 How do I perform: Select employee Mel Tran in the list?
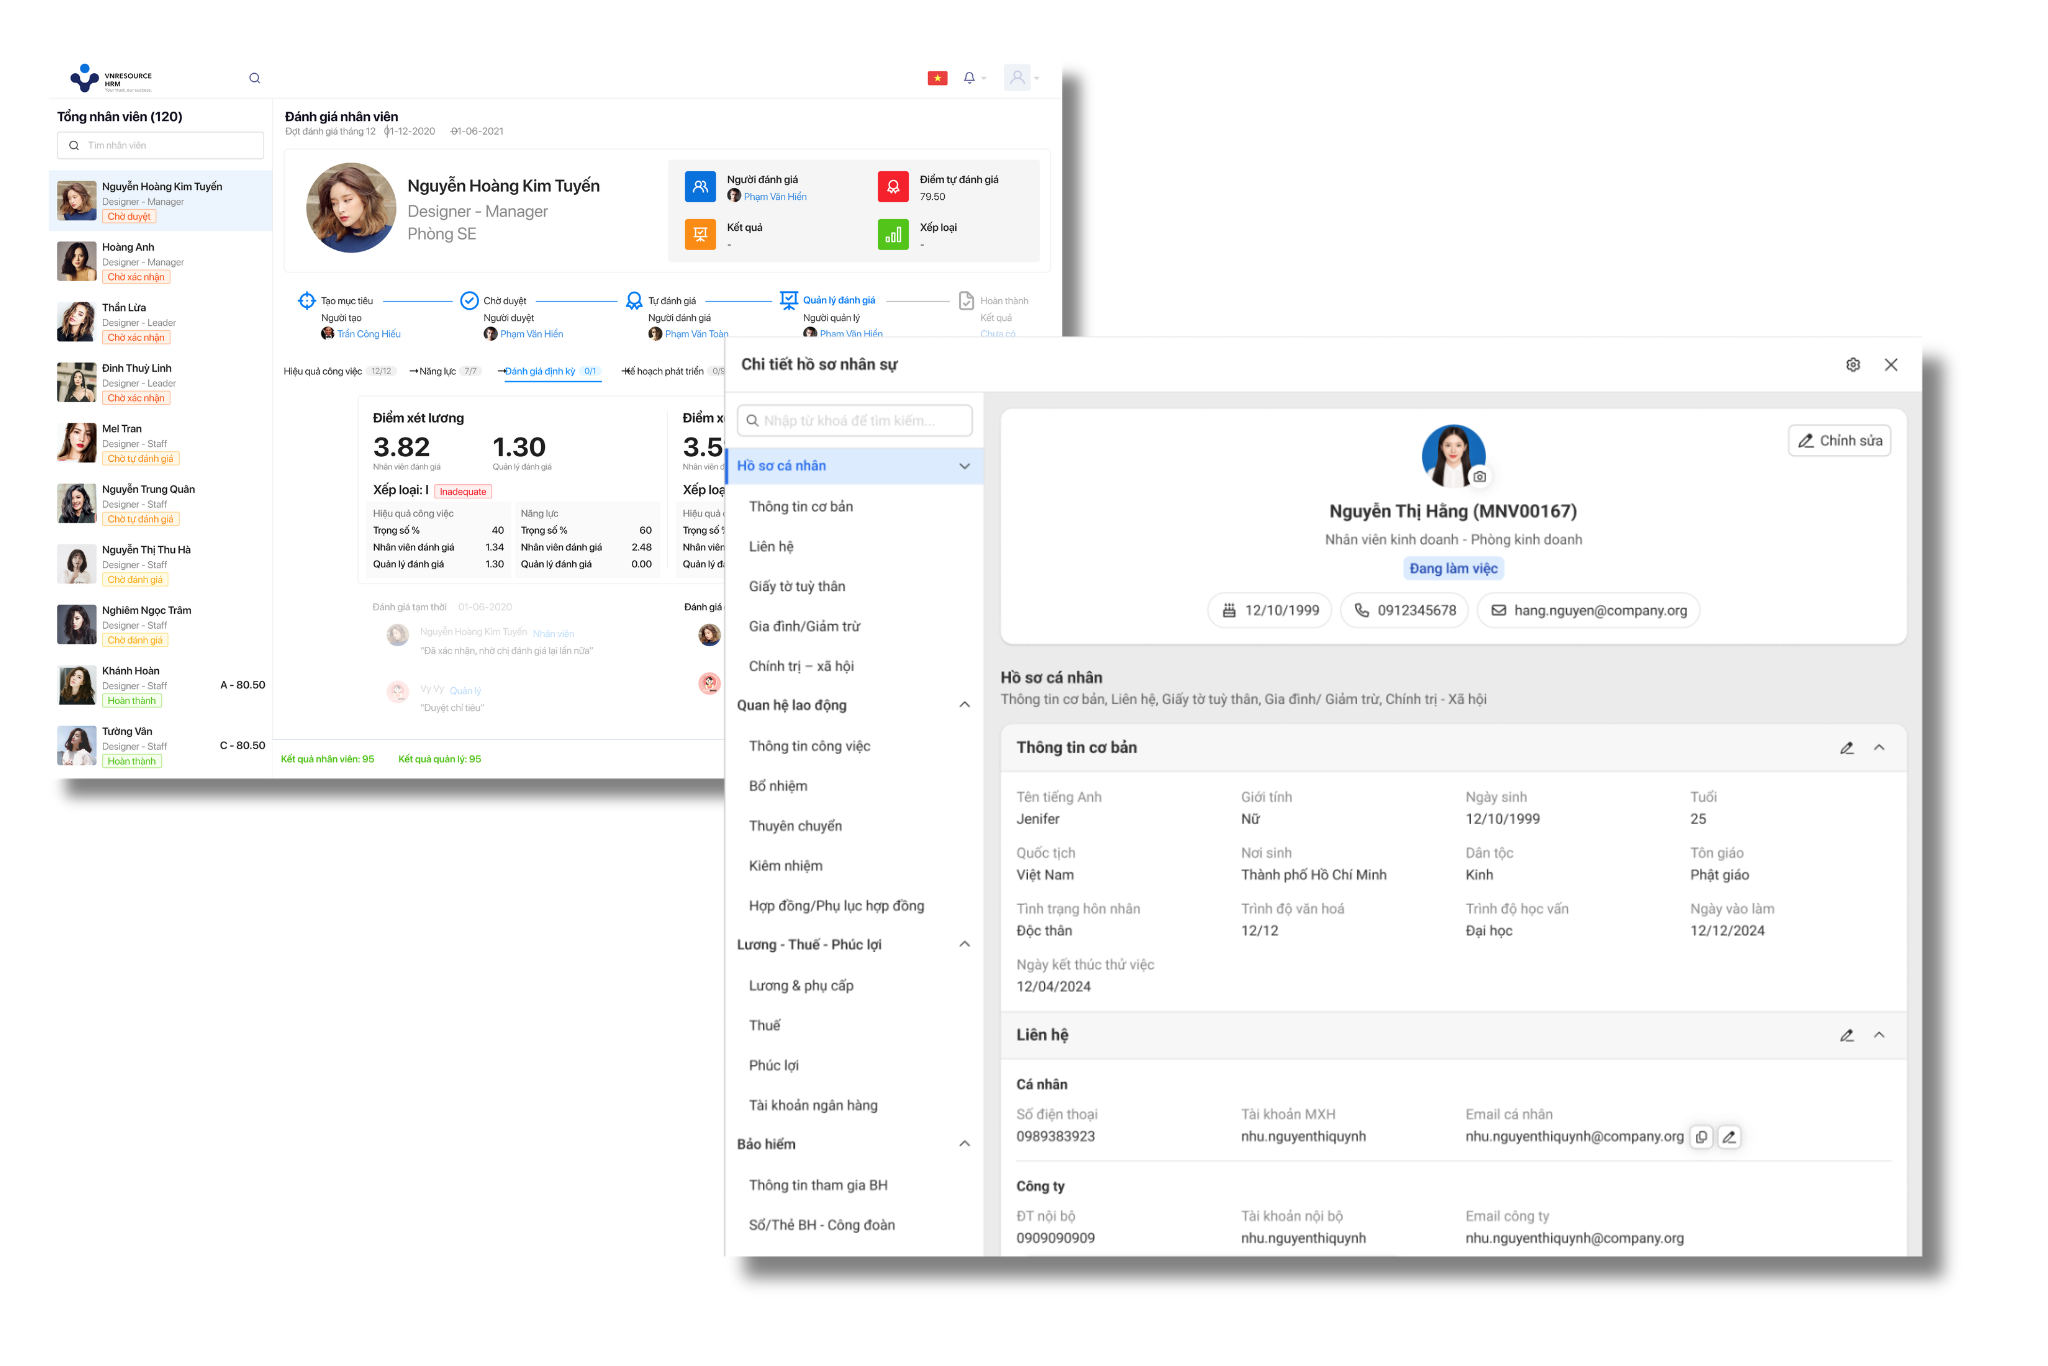[x=160, y=443]
